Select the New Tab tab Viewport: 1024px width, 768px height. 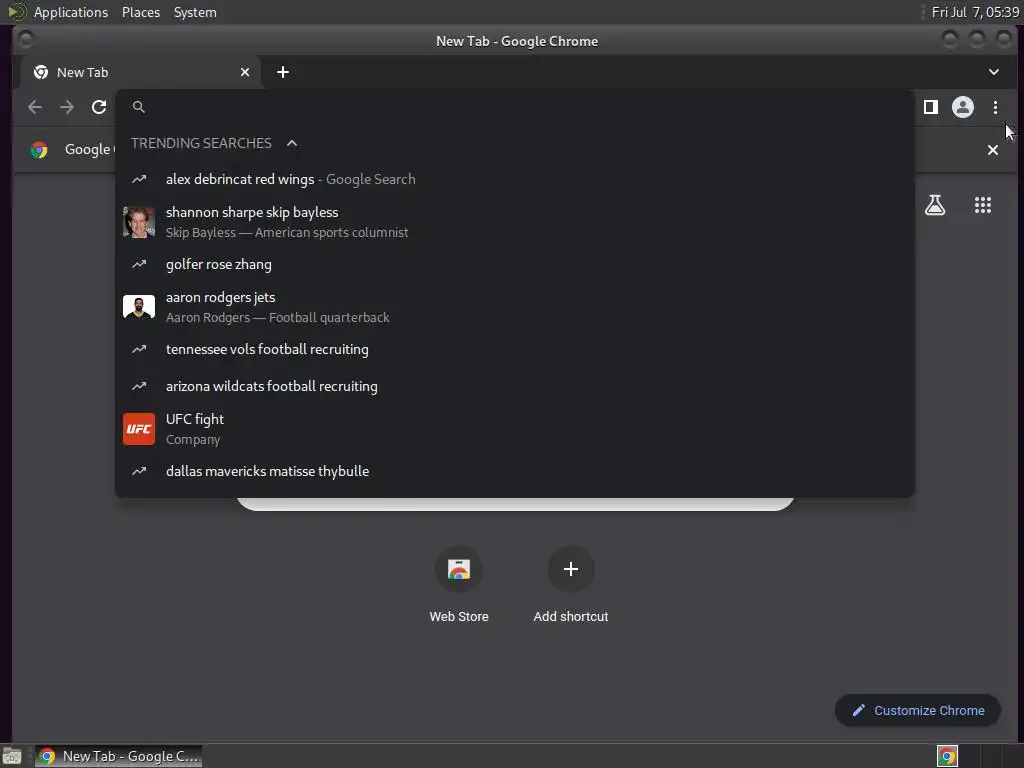pos(140,72)
